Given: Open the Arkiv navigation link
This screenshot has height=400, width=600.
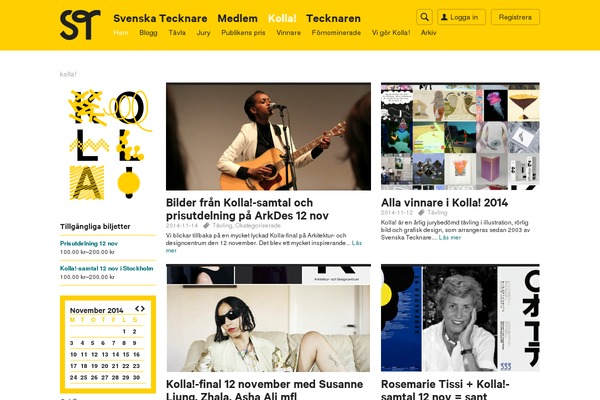Looking at the screenshot, I should 429,33.
